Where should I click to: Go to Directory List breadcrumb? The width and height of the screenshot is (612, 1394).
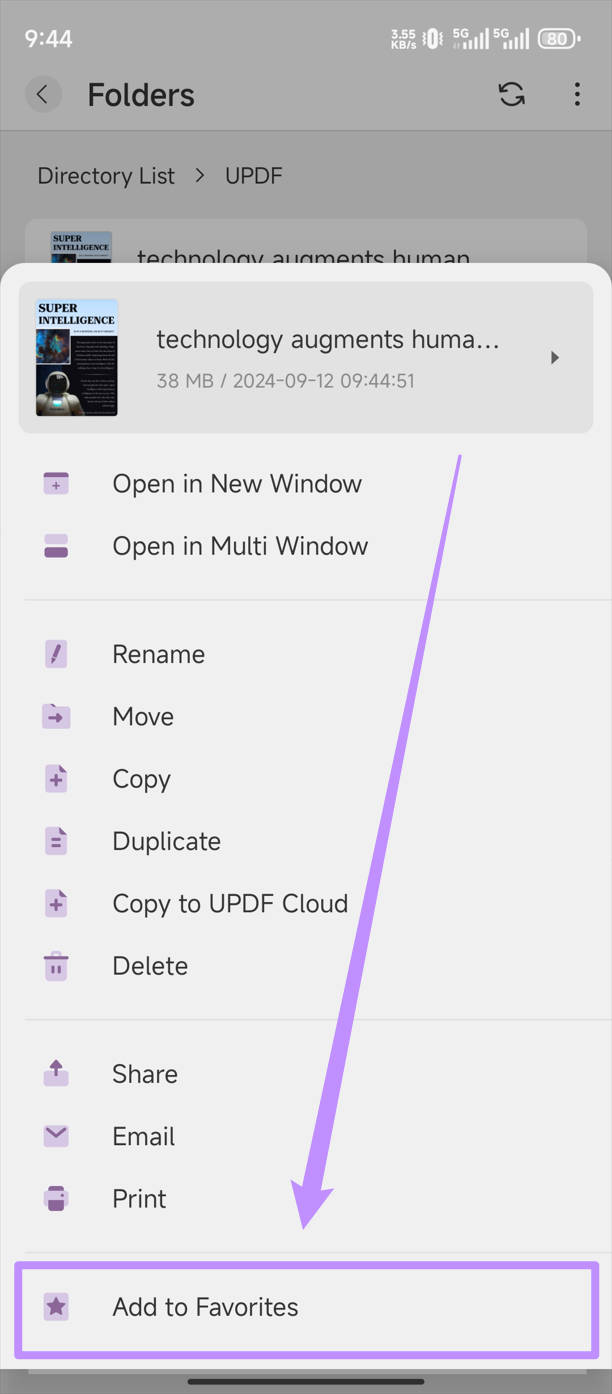pyautogui.click(x=106, y=176)
